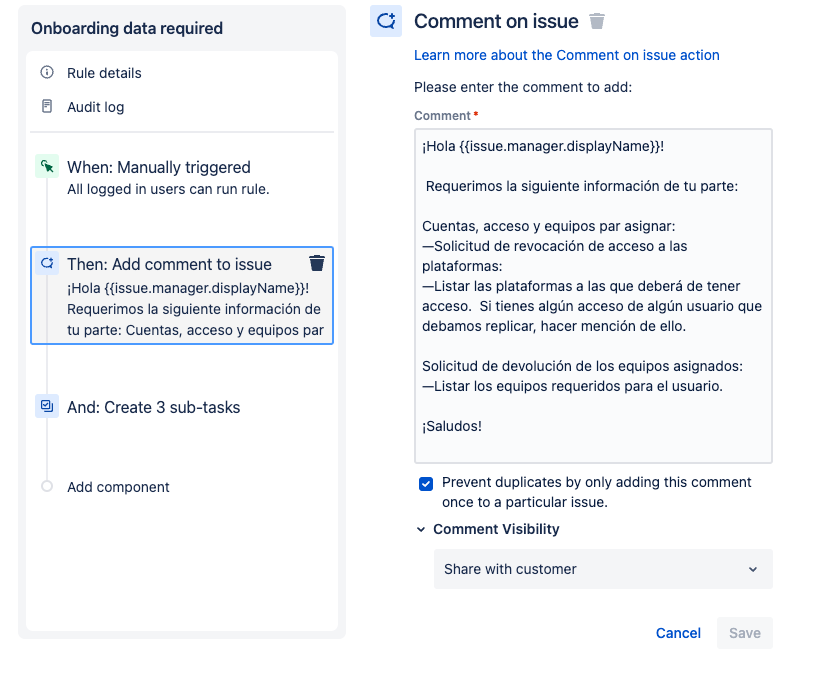Open Rule details
This screenshot has width=830, height=689.
coord(104,73)
